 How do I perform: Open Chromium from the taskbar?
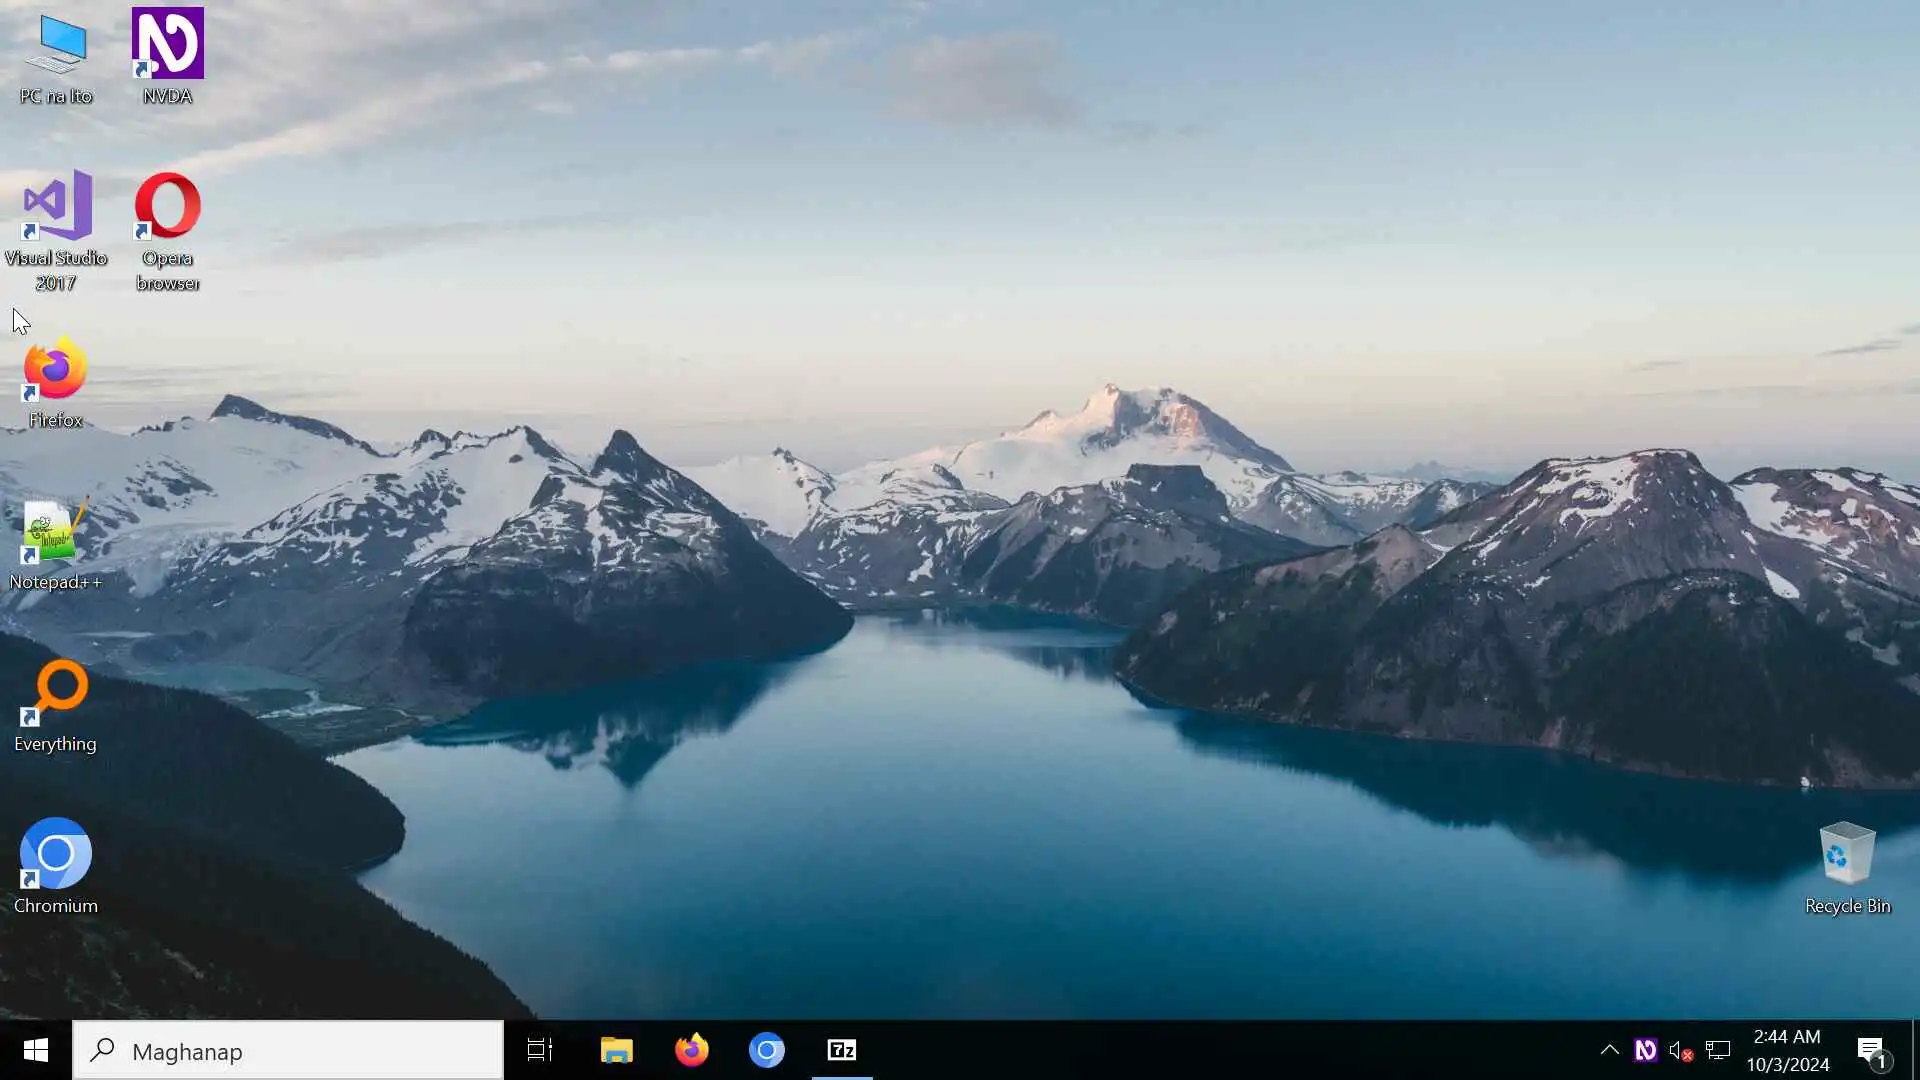(x=767, y=1050)
